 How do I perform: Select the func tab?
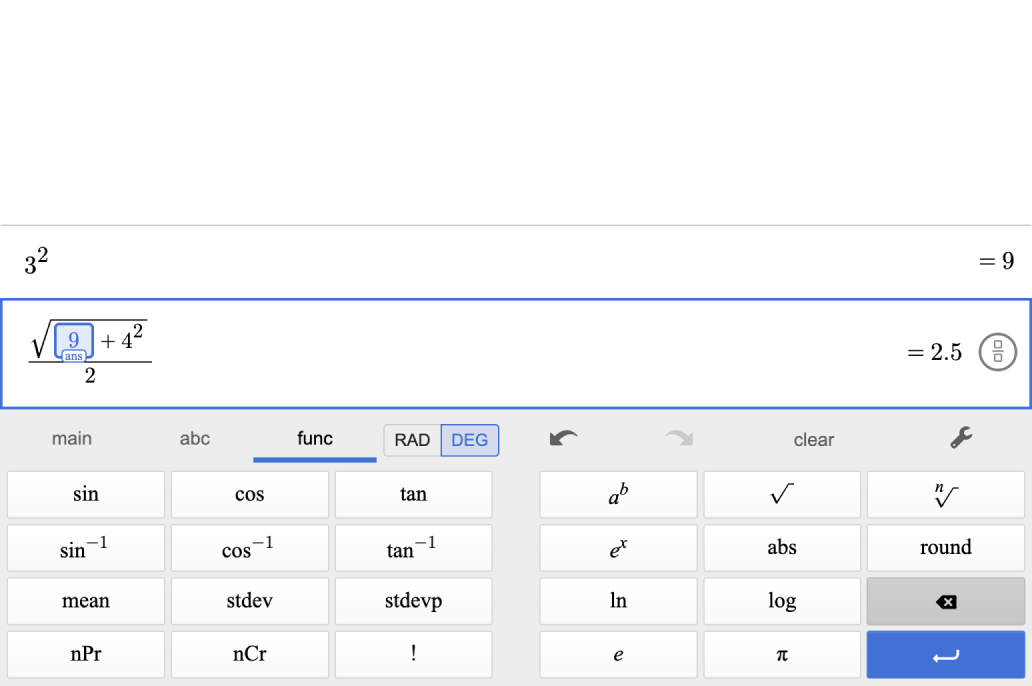point(314,438)
